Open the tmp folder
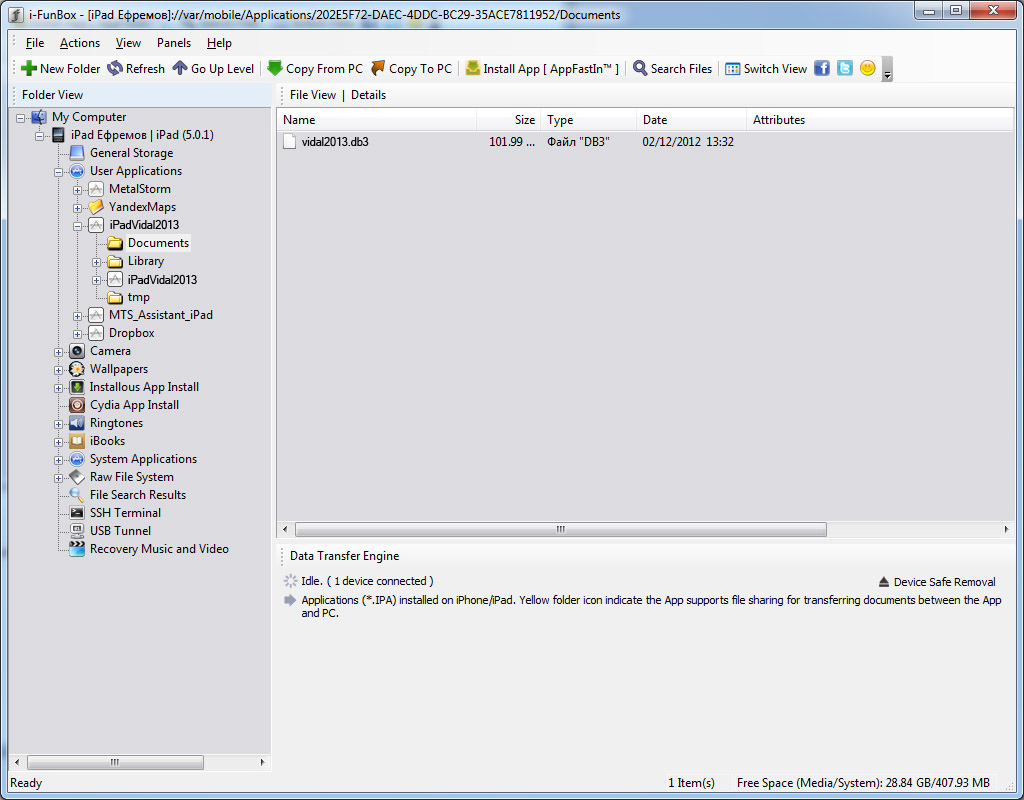This screenshot has width=1024, height=800. tap(138, 297)
